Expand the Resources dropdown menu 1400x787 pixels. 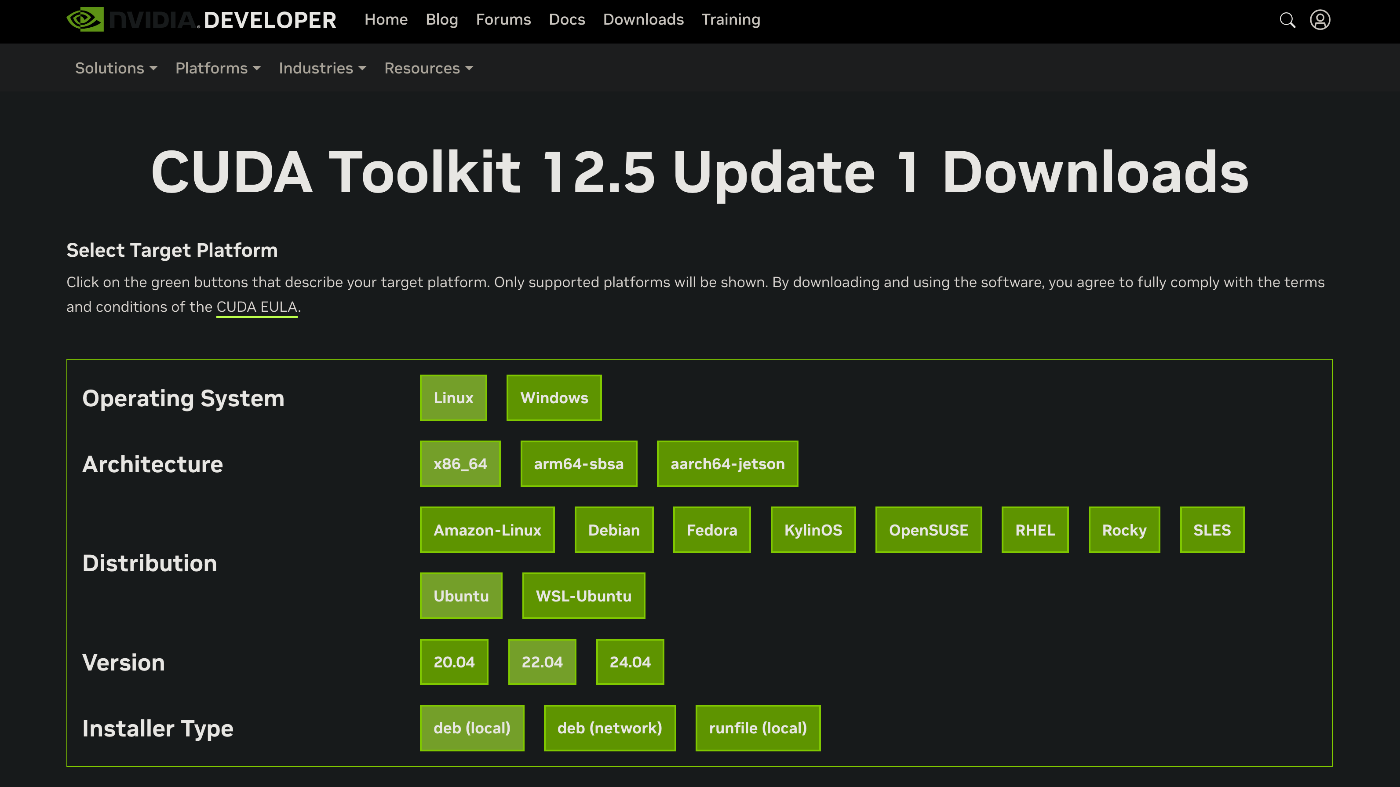pos(429,68)
